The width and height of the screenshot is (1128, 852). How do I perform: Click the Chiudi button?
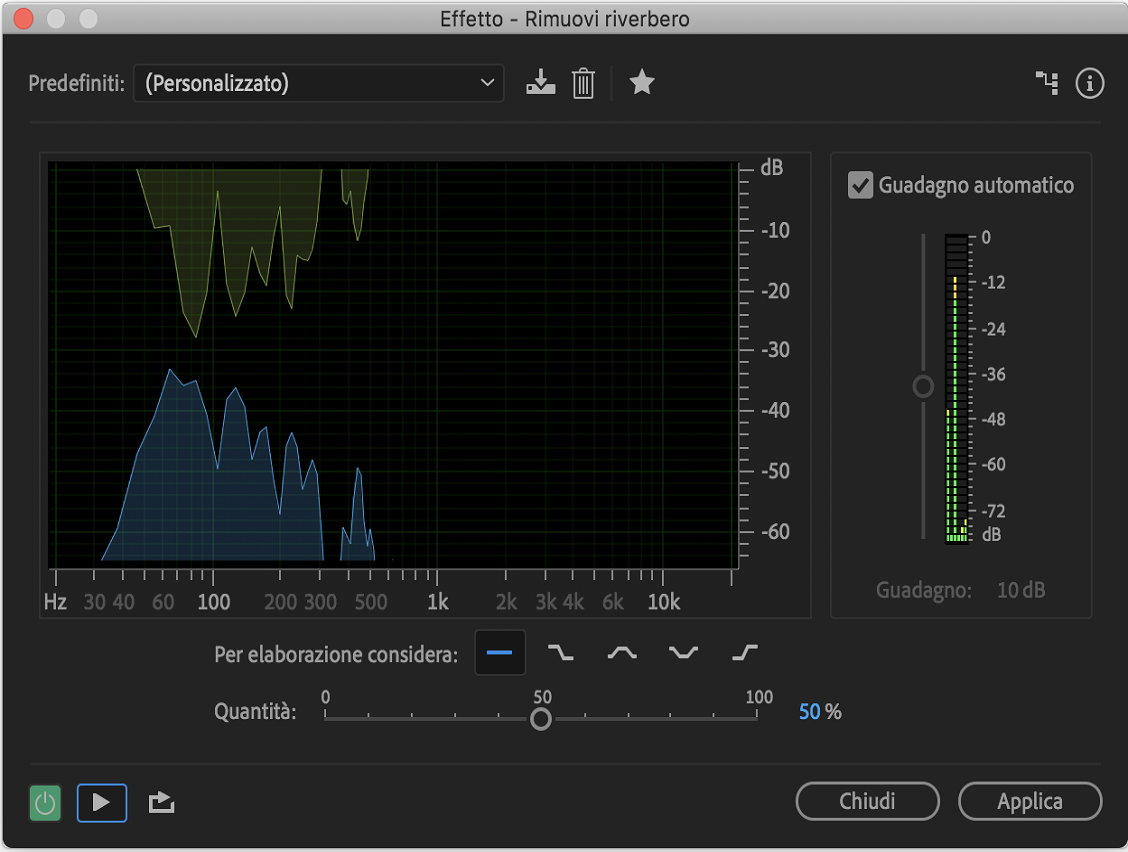(868, 801)
